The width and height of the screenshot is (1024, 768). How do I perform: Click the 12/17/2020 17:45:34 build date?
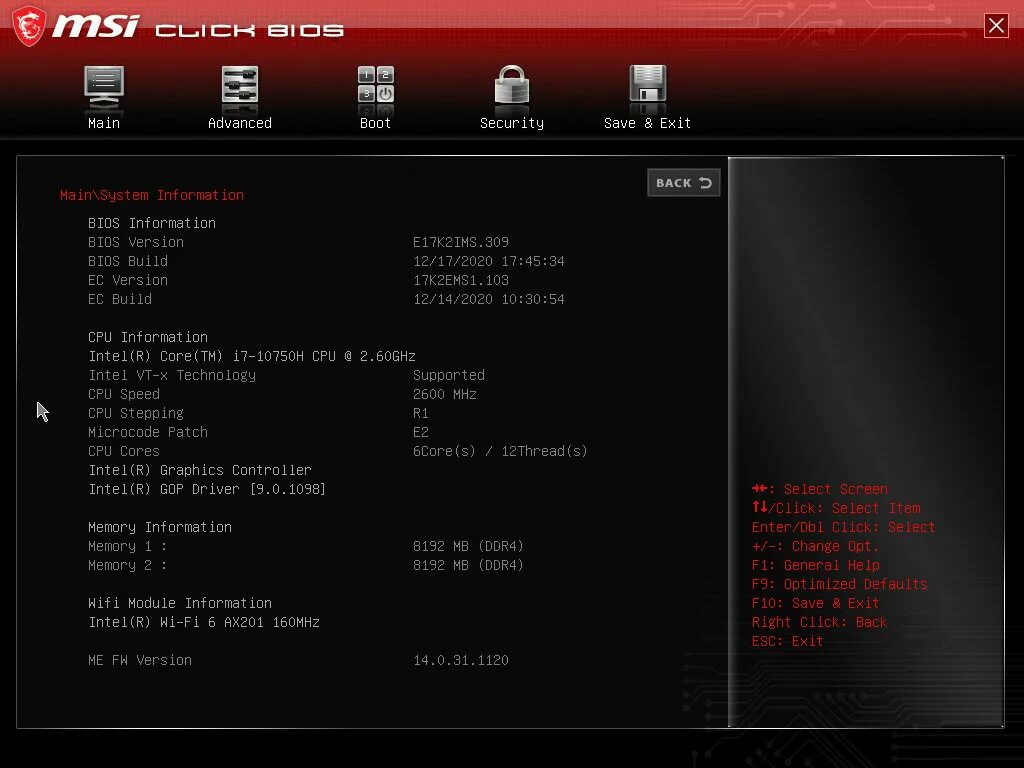pos(488,261)
